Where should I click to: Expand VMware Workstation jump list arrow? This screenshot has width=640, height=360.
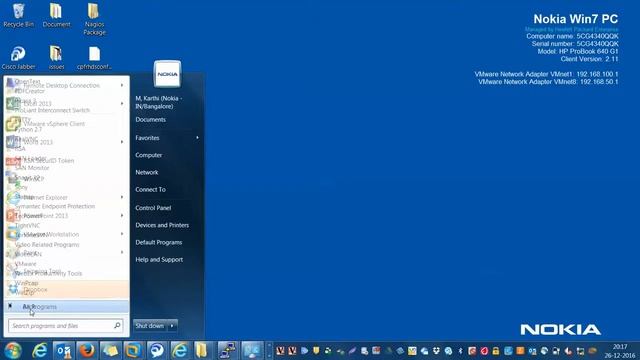point(122,234)
